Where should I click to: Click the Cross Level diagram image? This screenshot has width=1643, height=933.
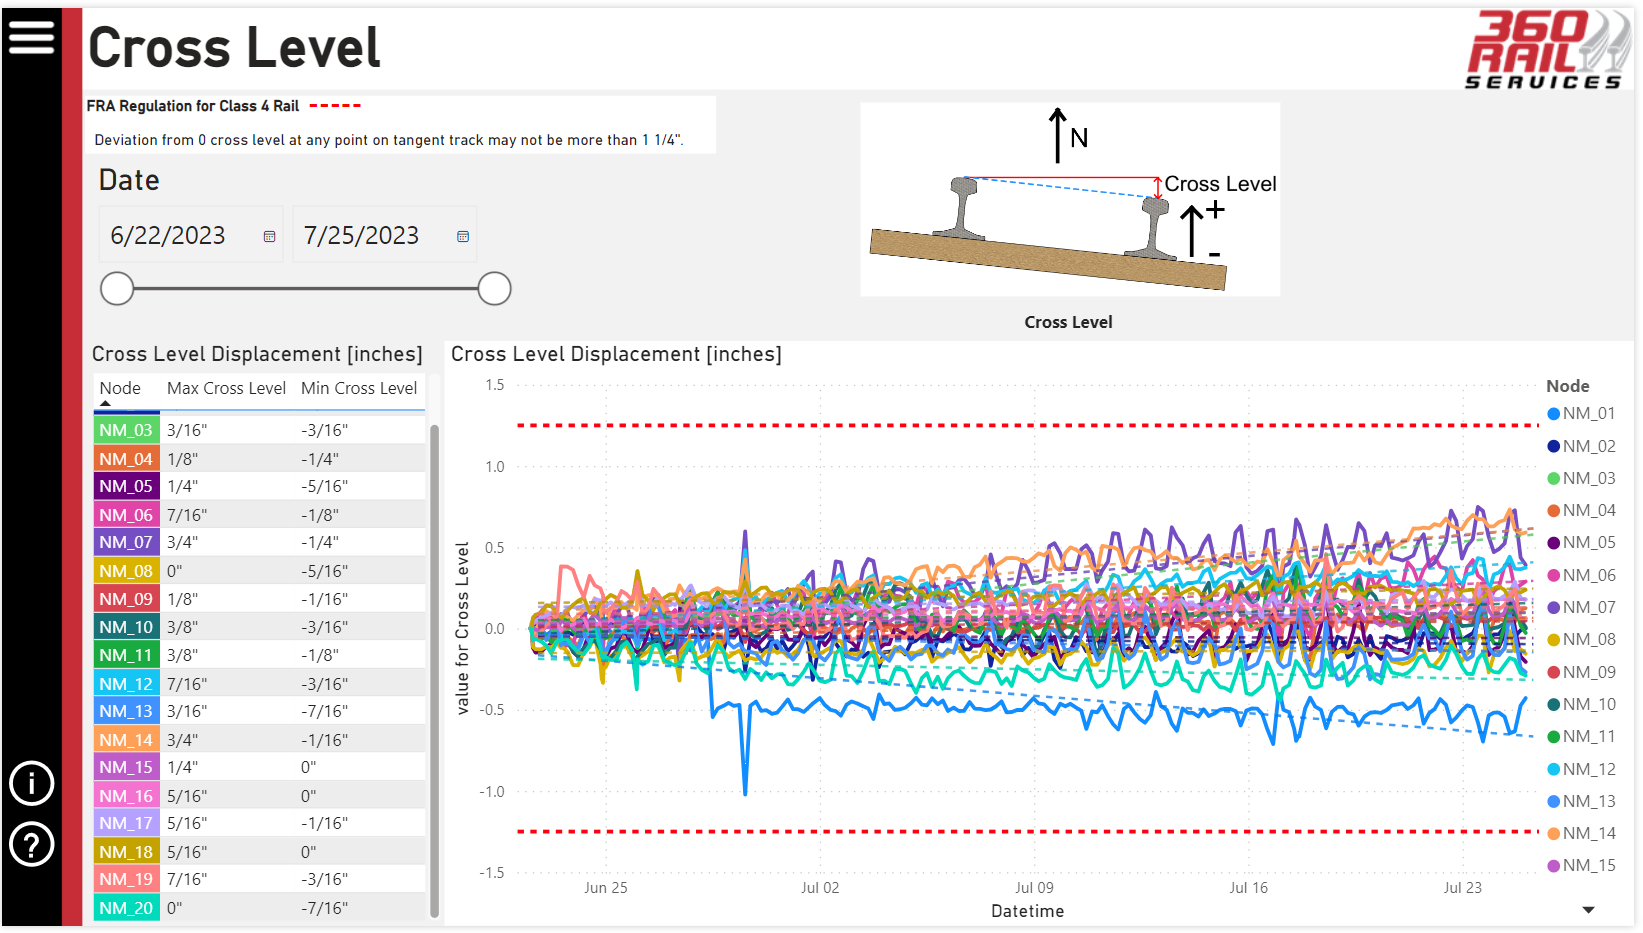(1070, 199)
